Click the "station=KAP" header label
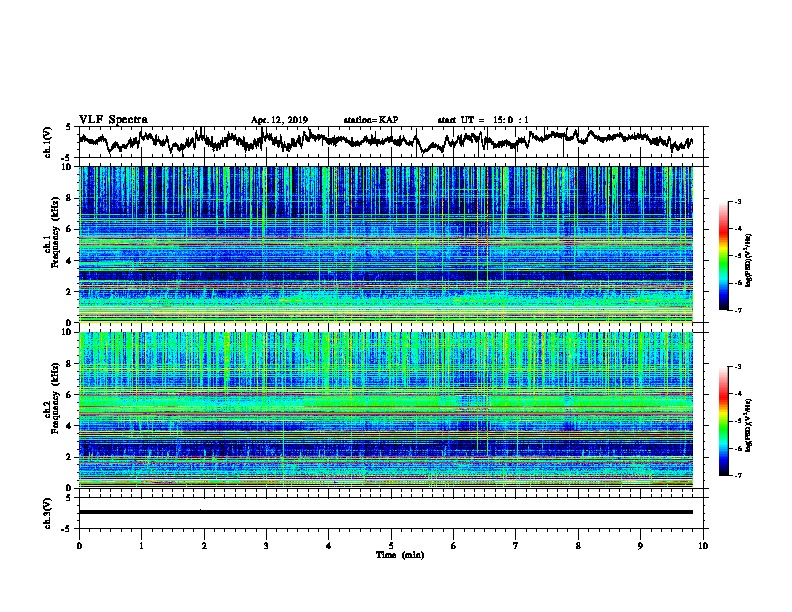792x612 pixels. click(x=371, y=120)
